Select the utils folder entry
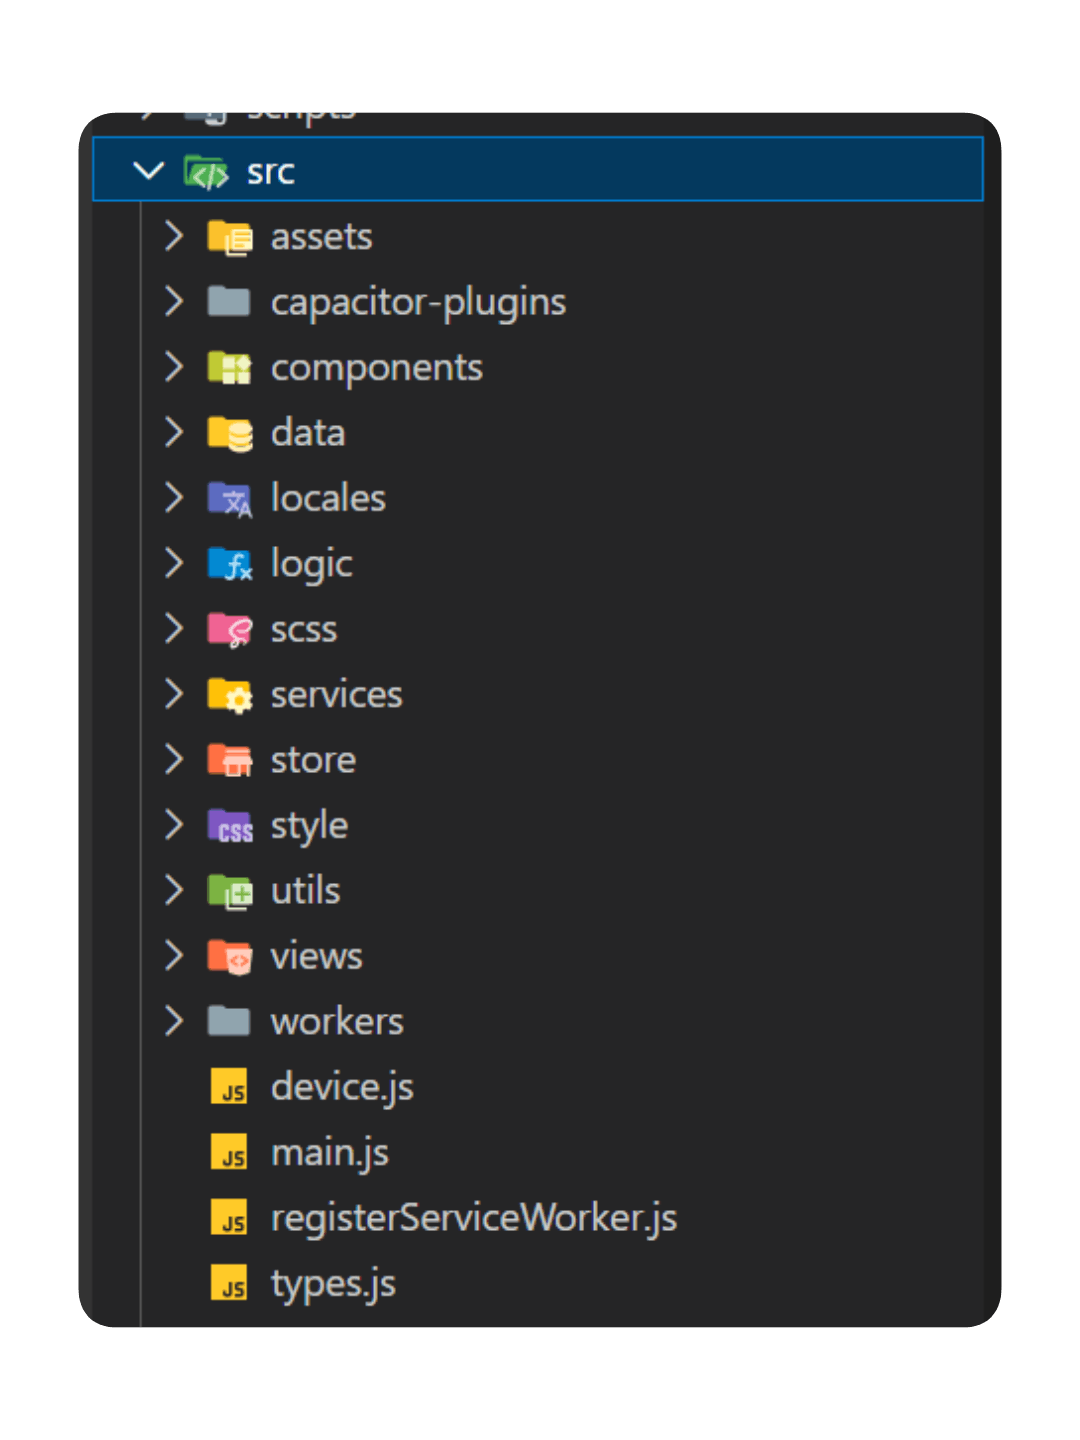This screenshot has height=1440, width=1080. tap(304, 890)
